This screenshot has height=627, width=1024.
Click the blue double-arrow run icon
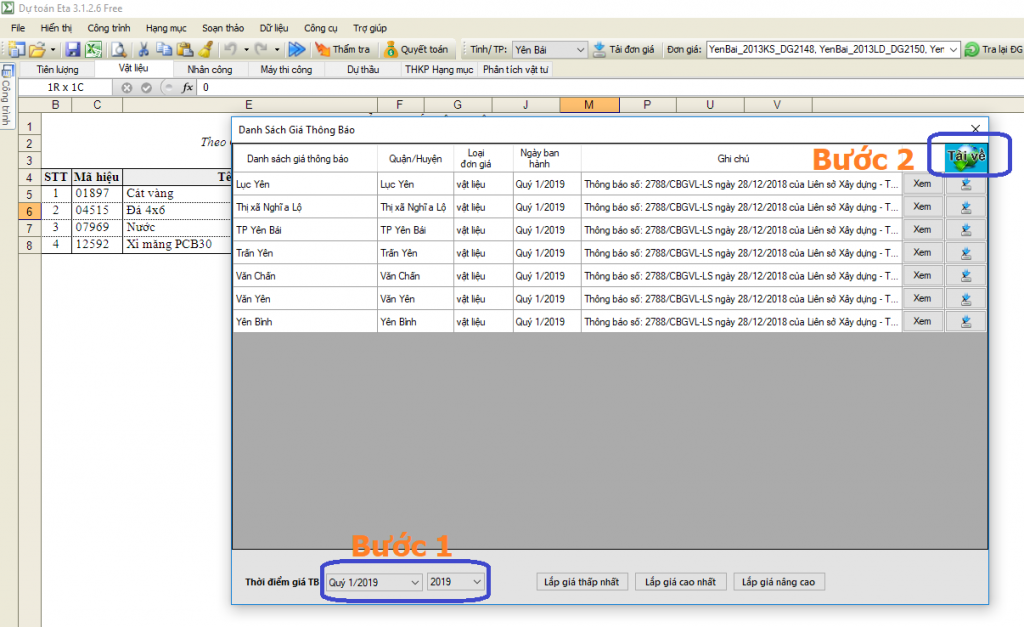pyautogui.click(x=296, y=49)
